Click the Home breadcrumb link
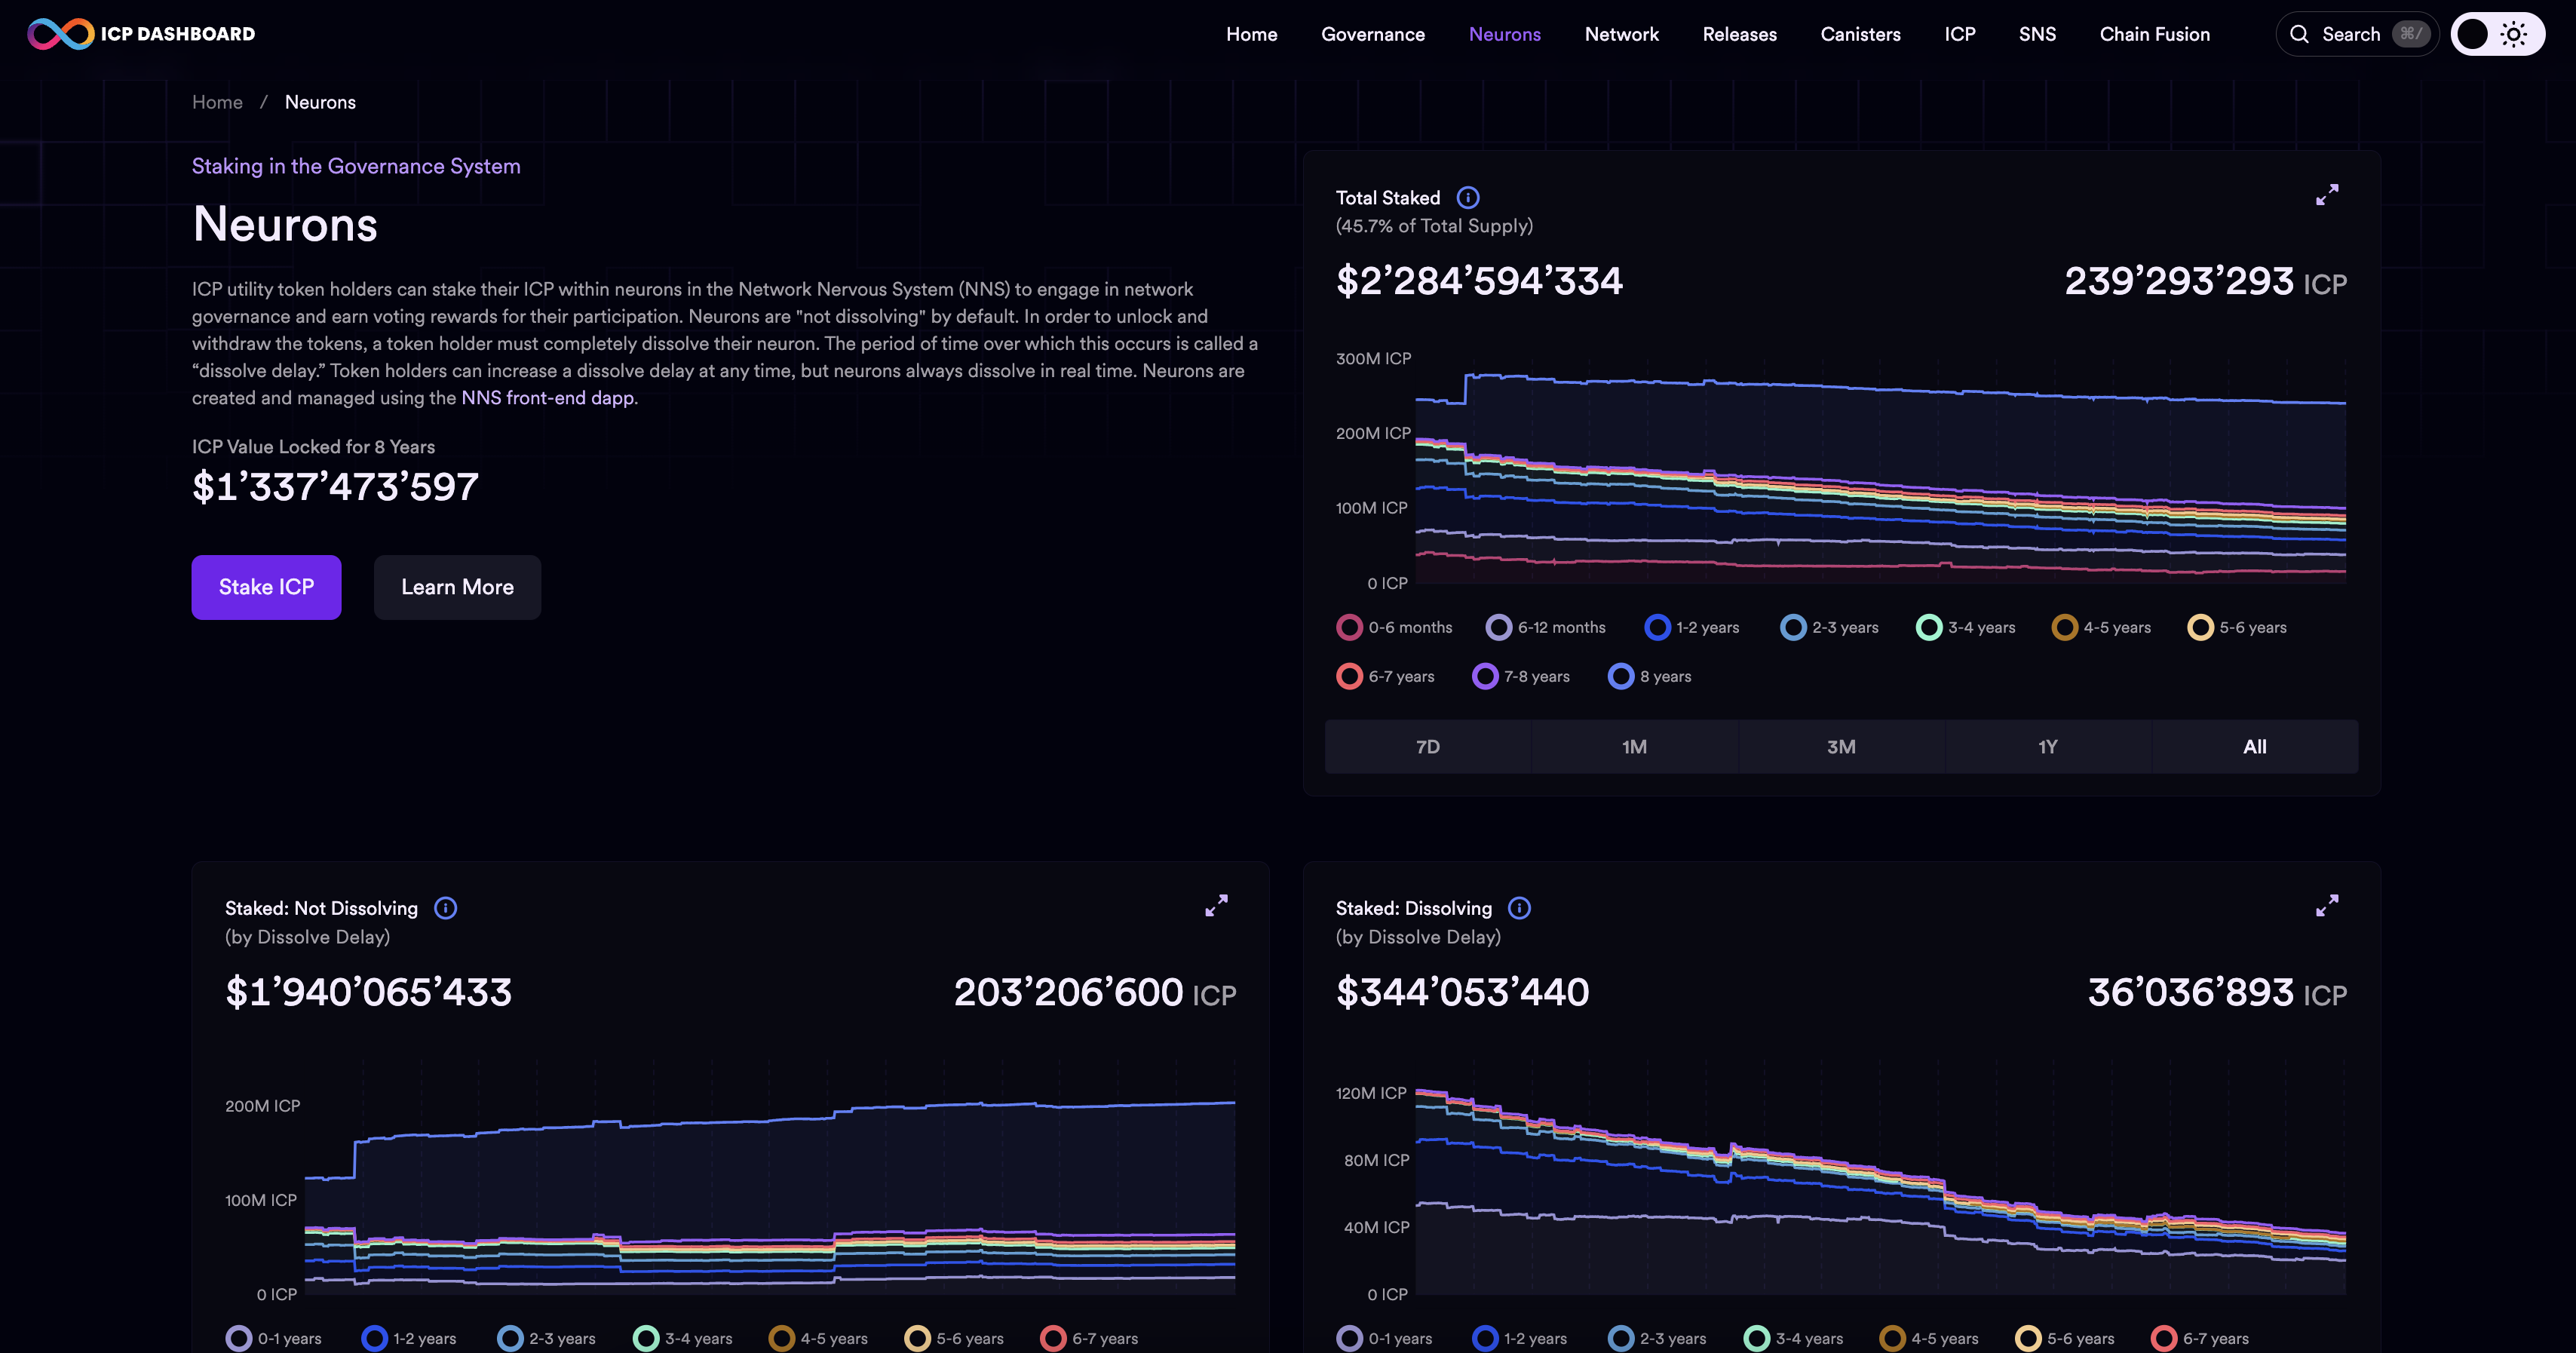 click(x=217, y=102)
